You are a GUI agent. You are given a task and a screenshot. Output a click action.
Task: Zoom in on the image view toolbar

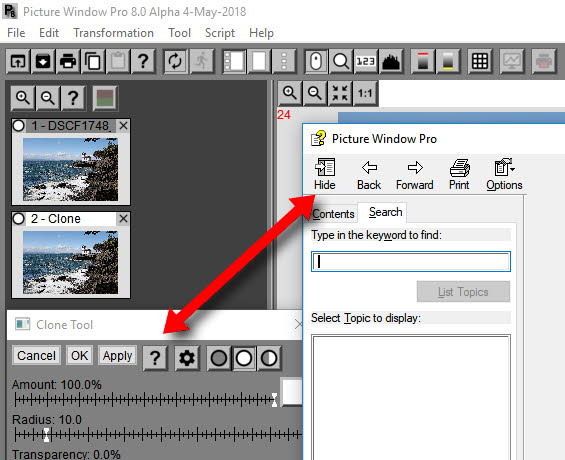coord(290,93)
